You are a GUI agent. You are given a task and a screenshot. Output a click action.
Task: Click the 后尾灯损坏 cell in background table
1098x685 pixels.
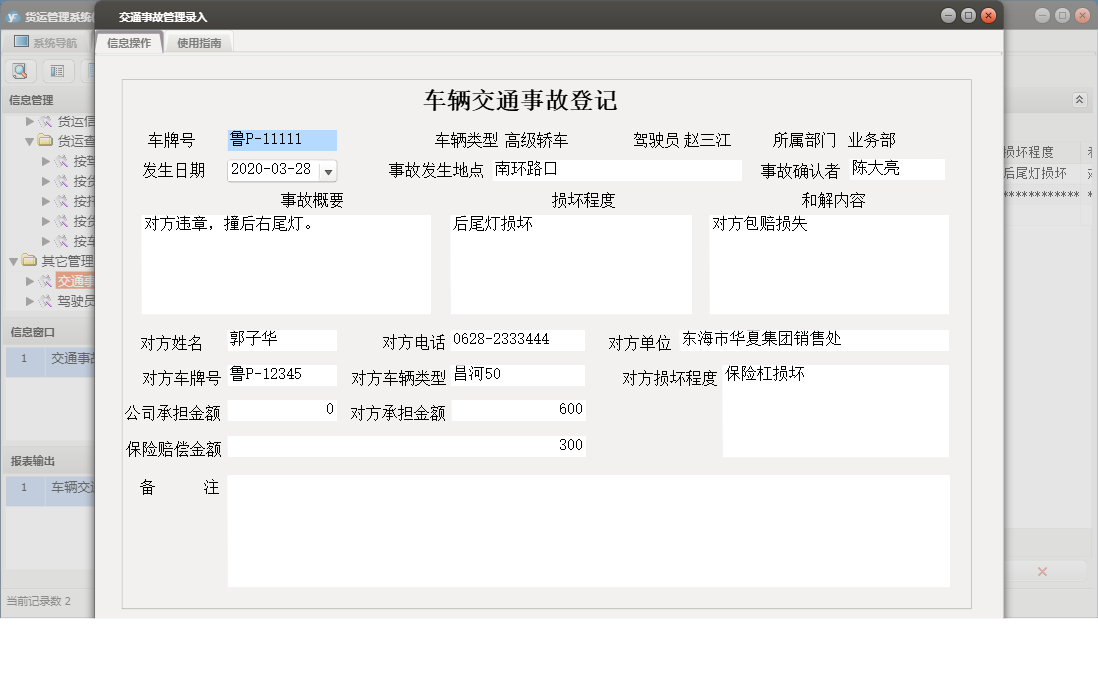1036,173
